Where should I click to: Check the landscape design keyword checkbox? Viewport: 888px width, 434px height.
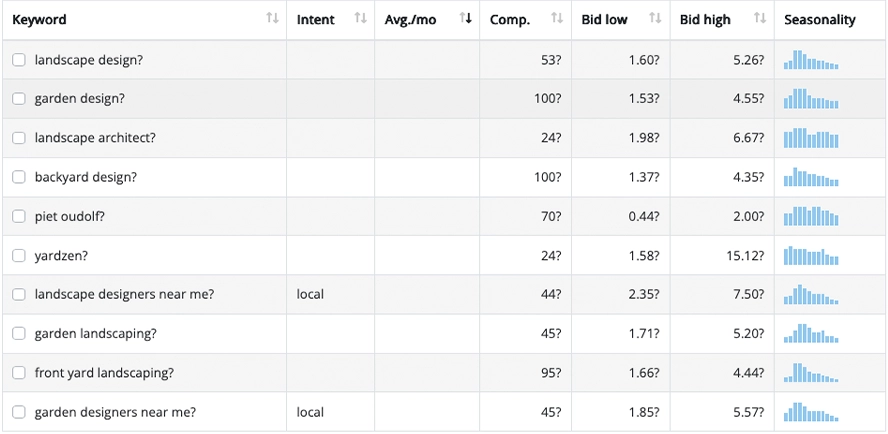click(19, 60)
